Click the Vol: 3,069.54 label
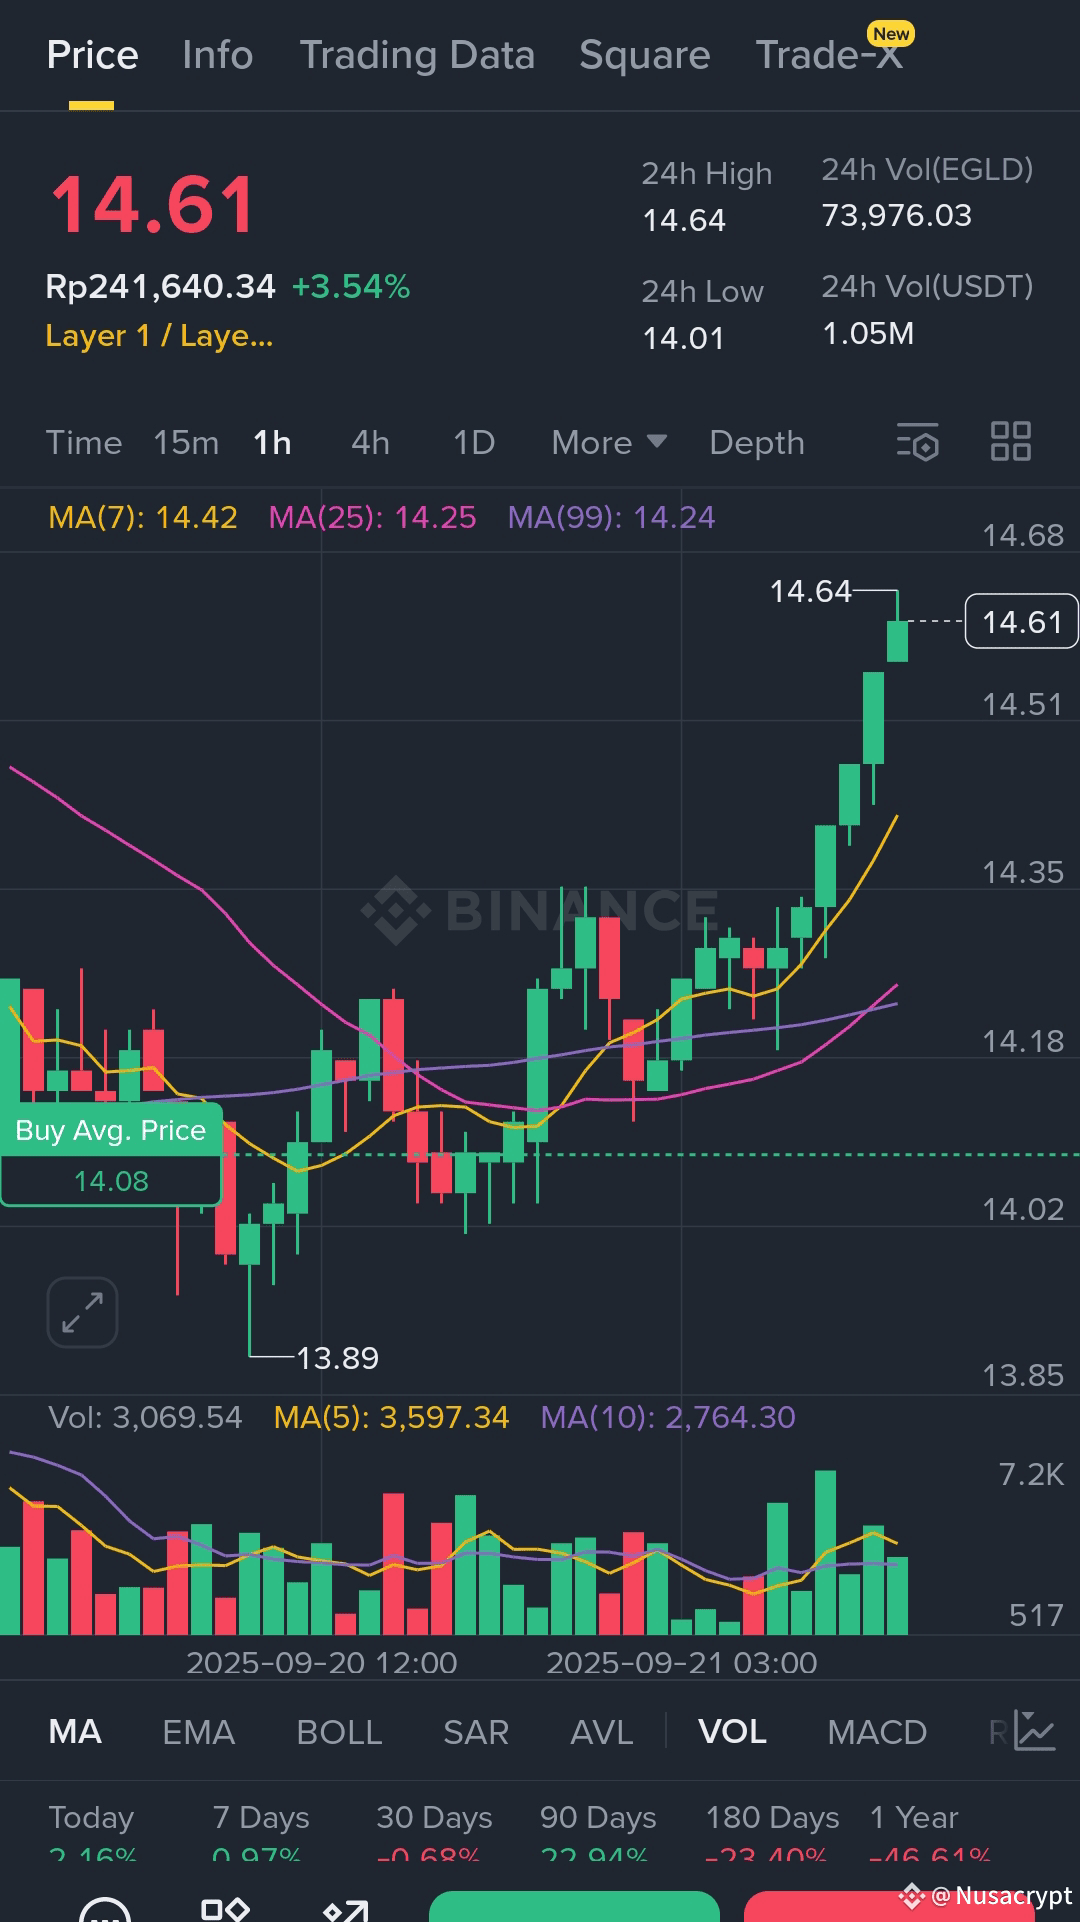 [x=145, y=1417]
